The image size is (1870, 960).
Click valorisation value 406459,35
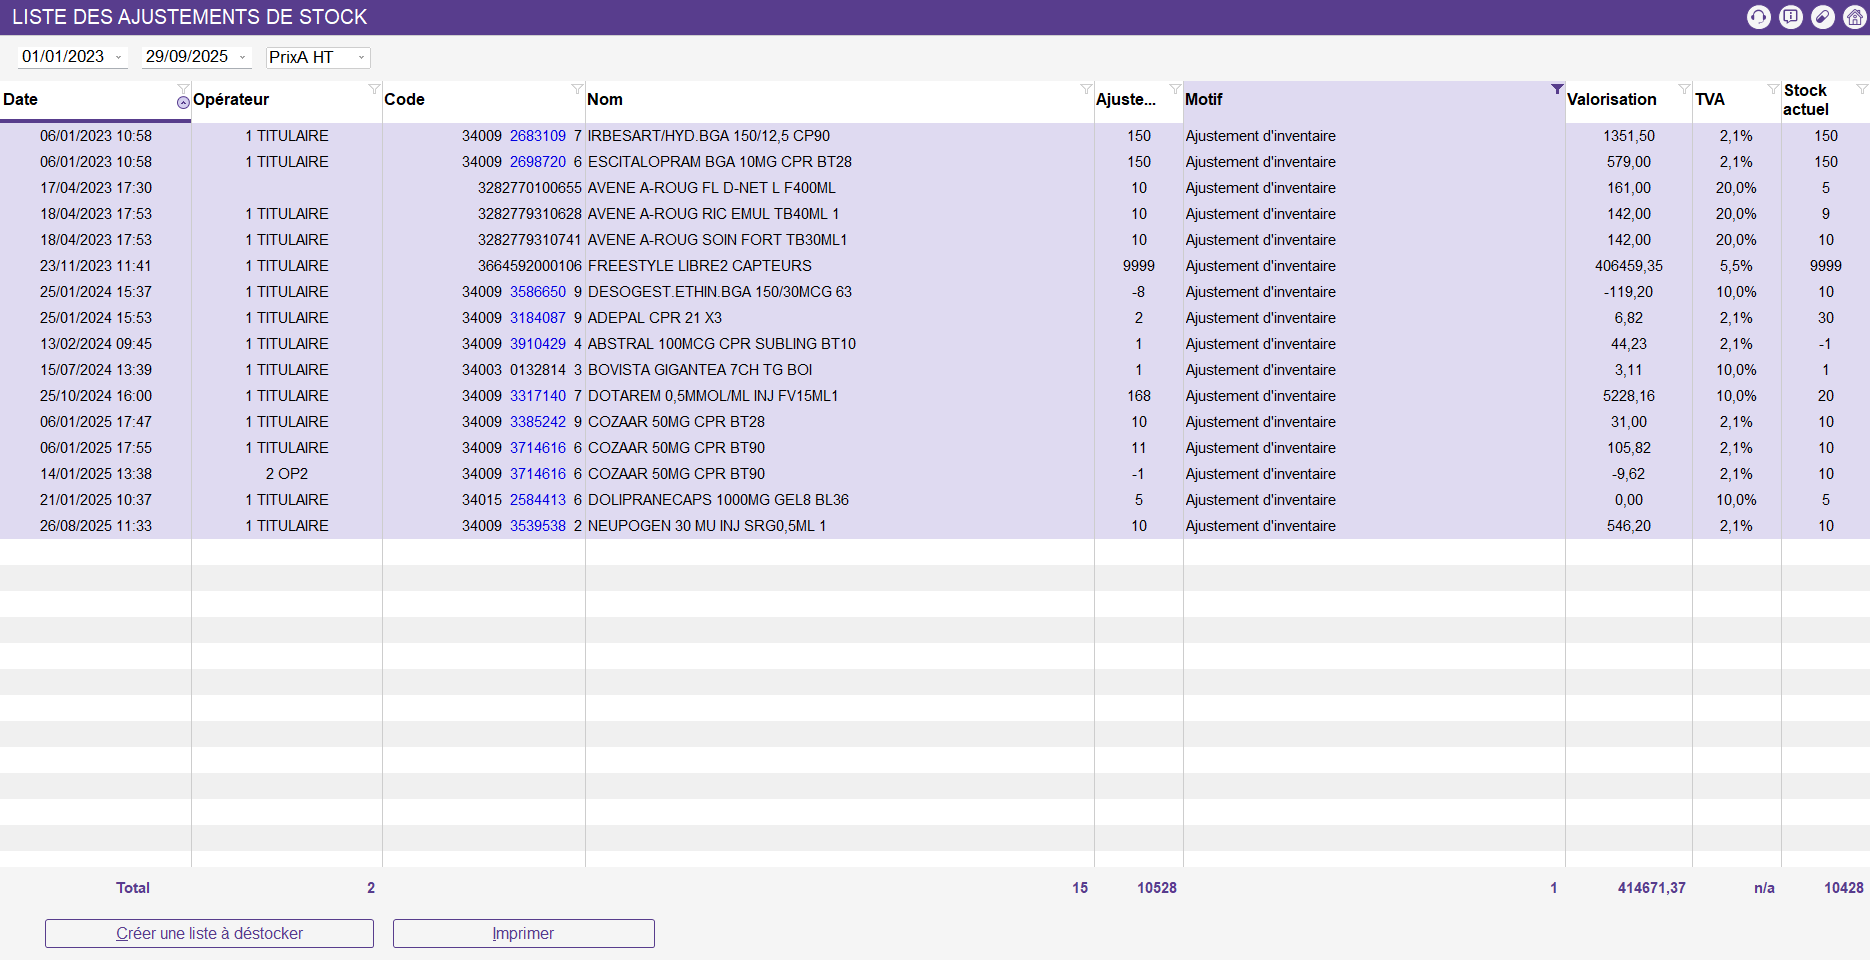[x=1629, y=266]
